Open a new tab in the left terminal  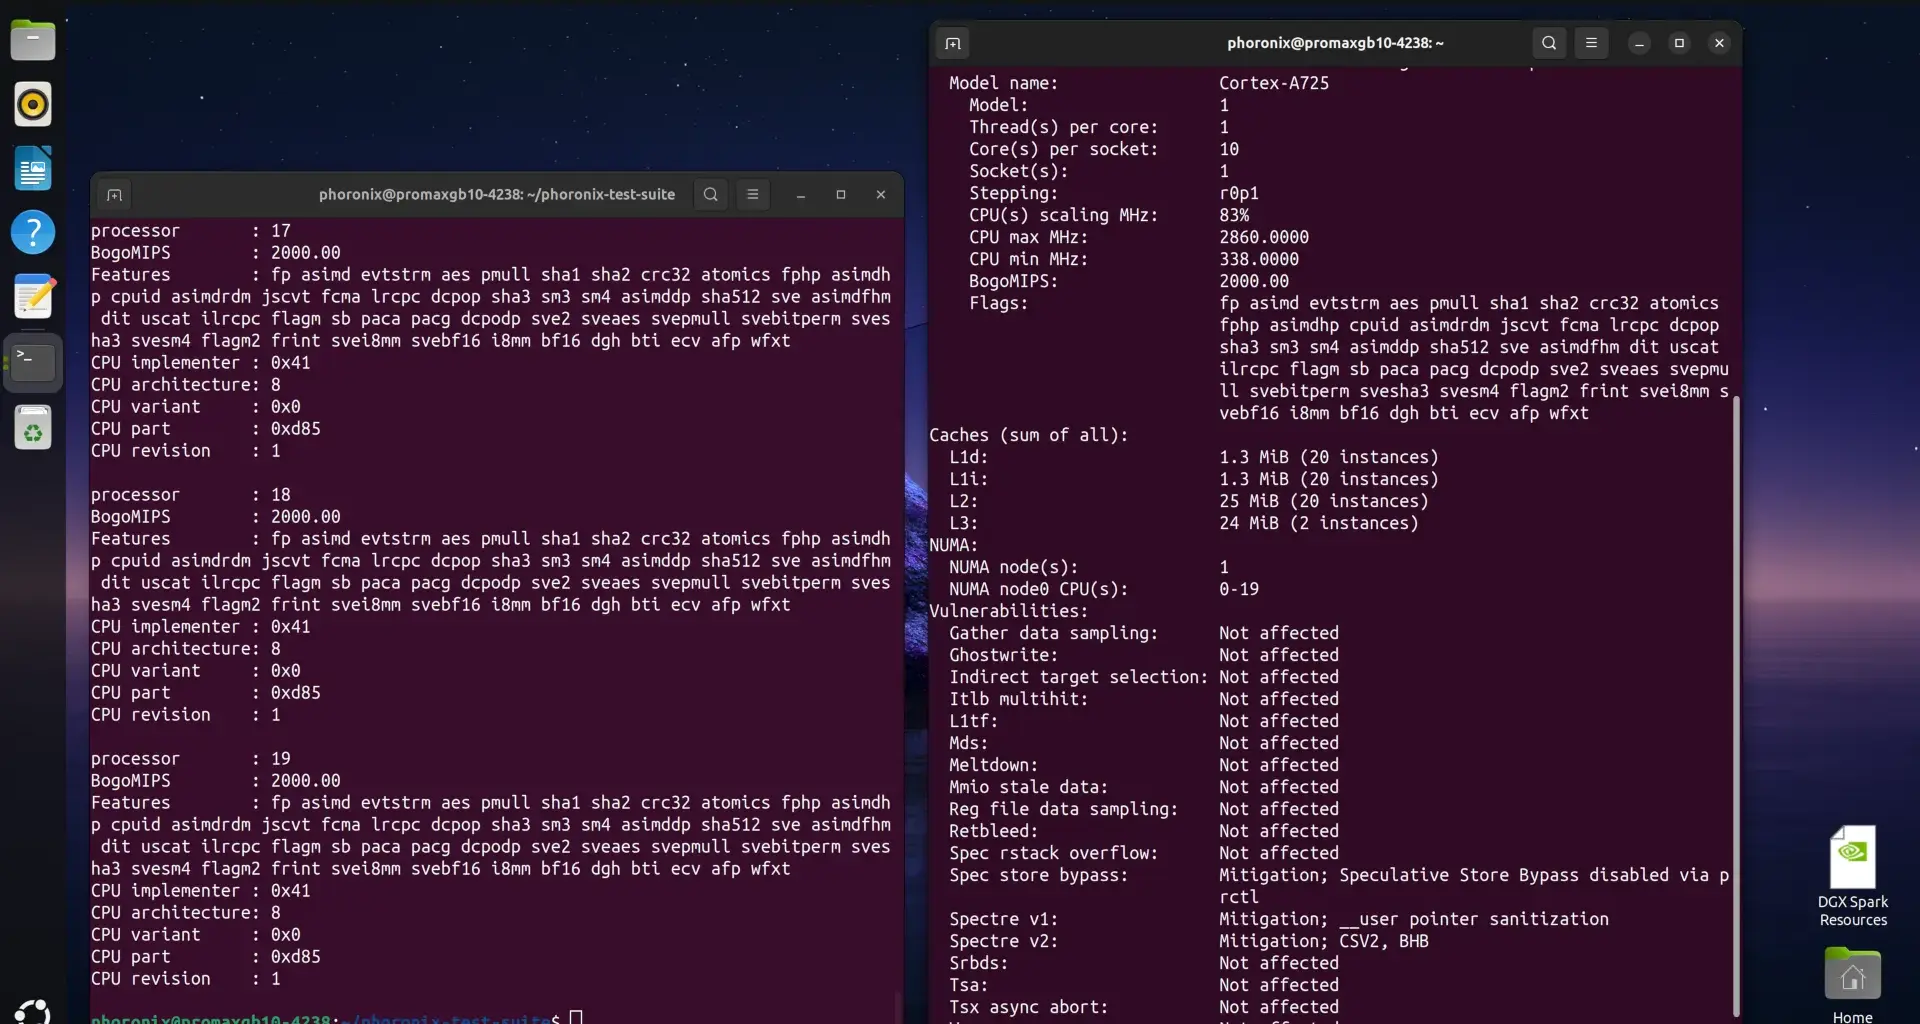coord(114,194)
